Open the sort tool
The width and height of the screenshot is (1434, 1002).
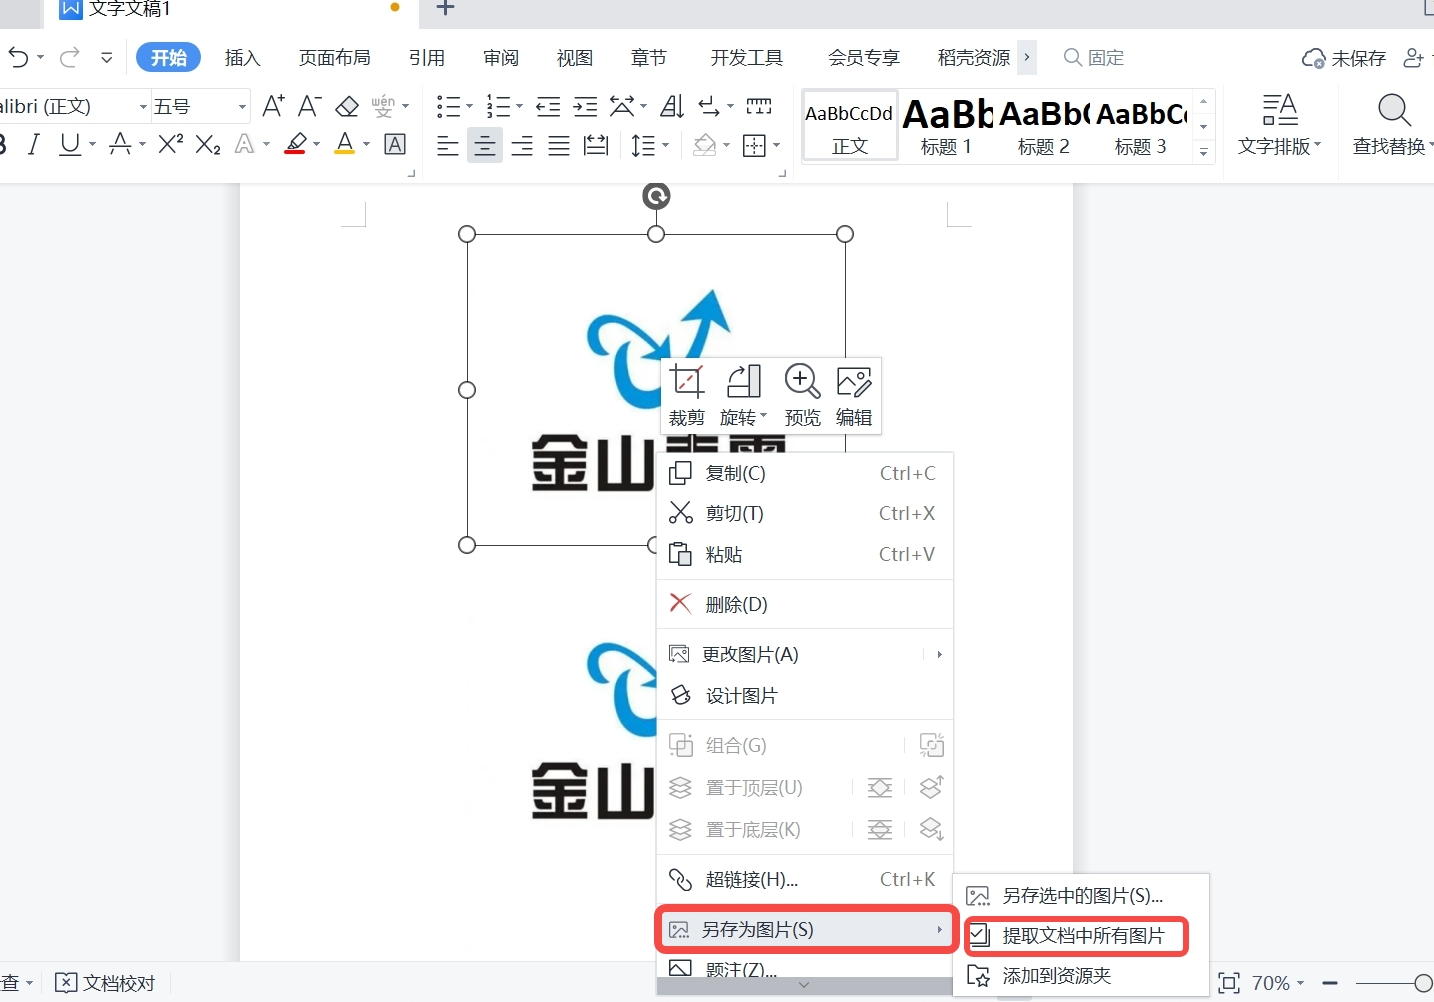click(672, 106)
